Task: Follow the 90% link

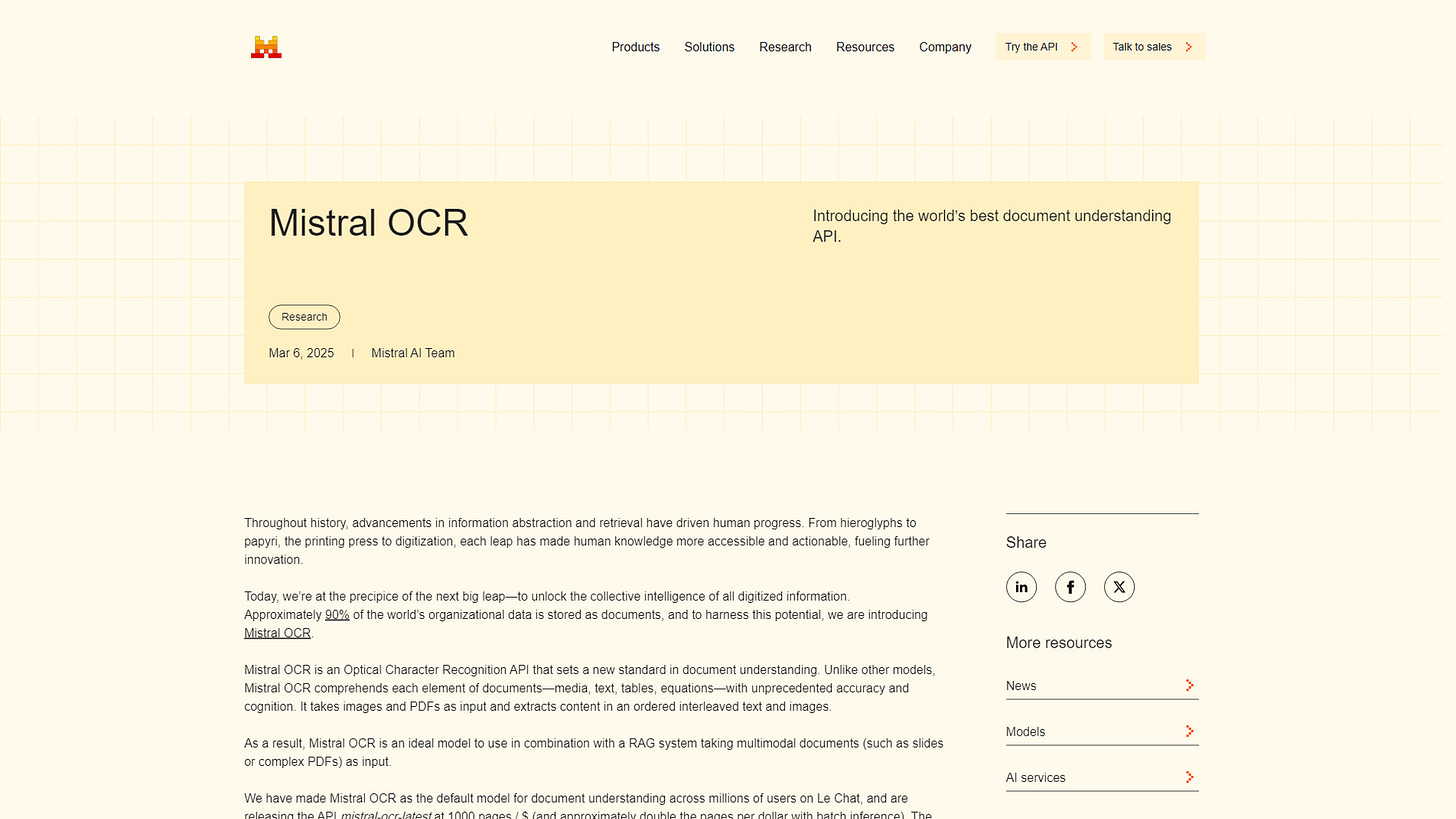Action: 337,615
